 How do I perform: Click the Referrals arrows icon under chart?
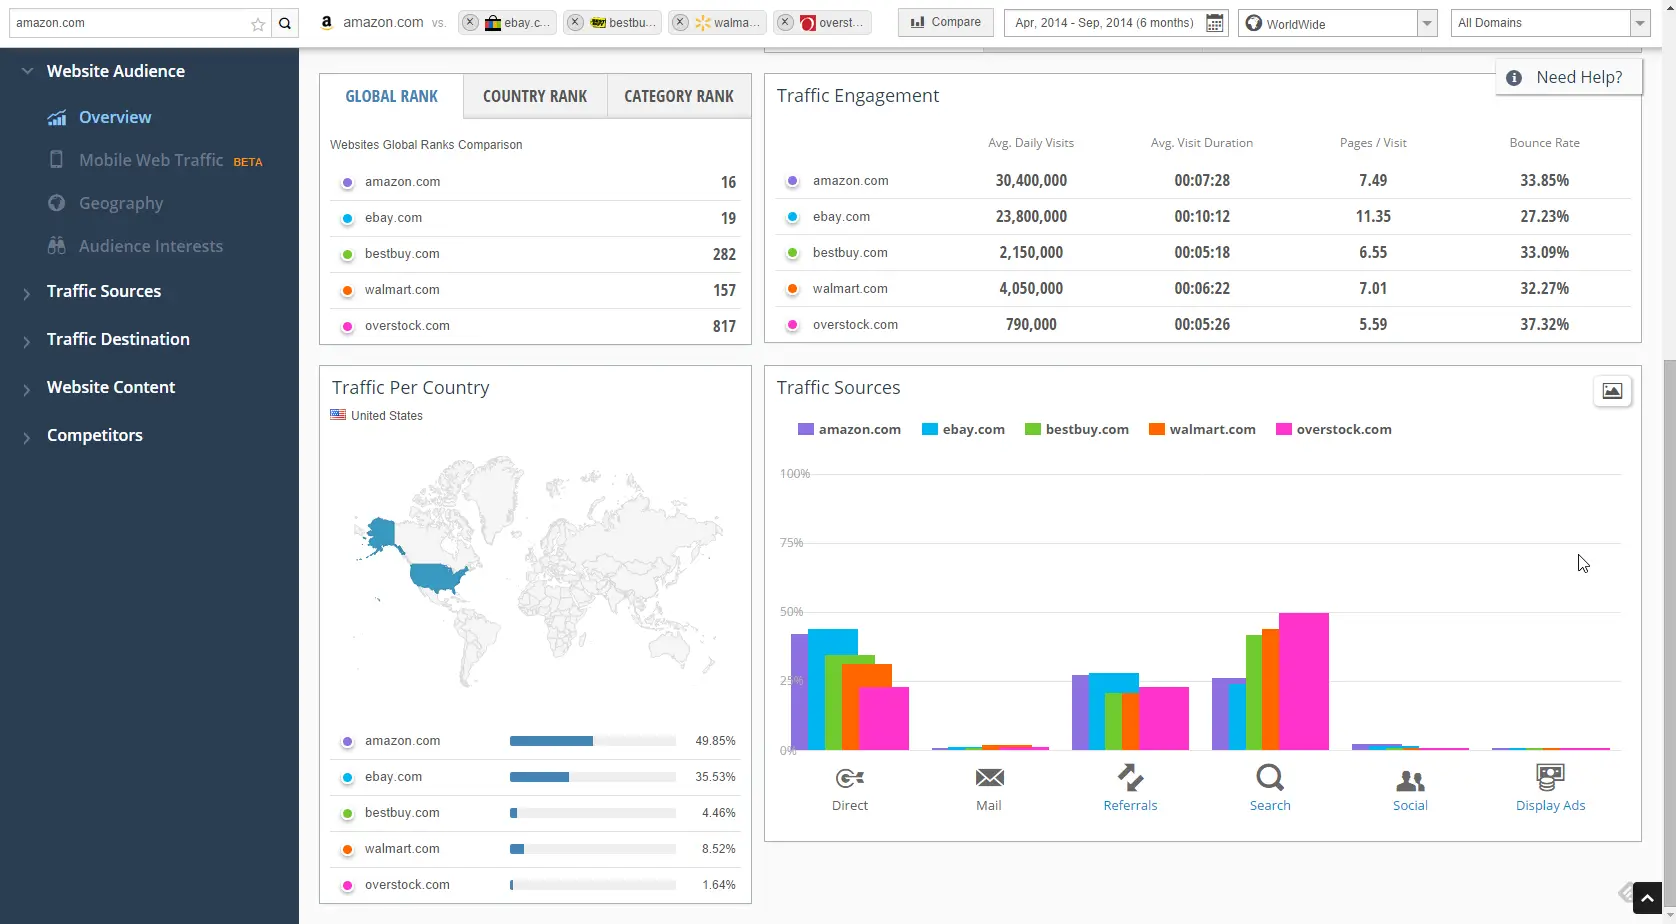1130,777
